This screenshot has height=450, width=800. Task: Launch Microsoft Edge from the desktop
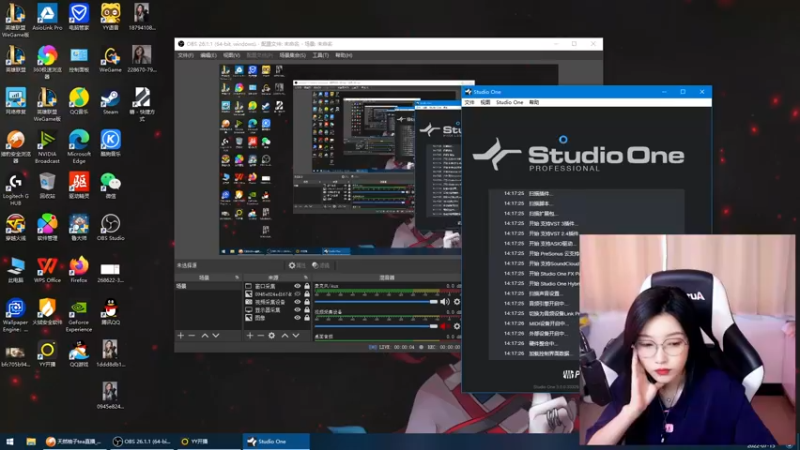coord(79,146)
